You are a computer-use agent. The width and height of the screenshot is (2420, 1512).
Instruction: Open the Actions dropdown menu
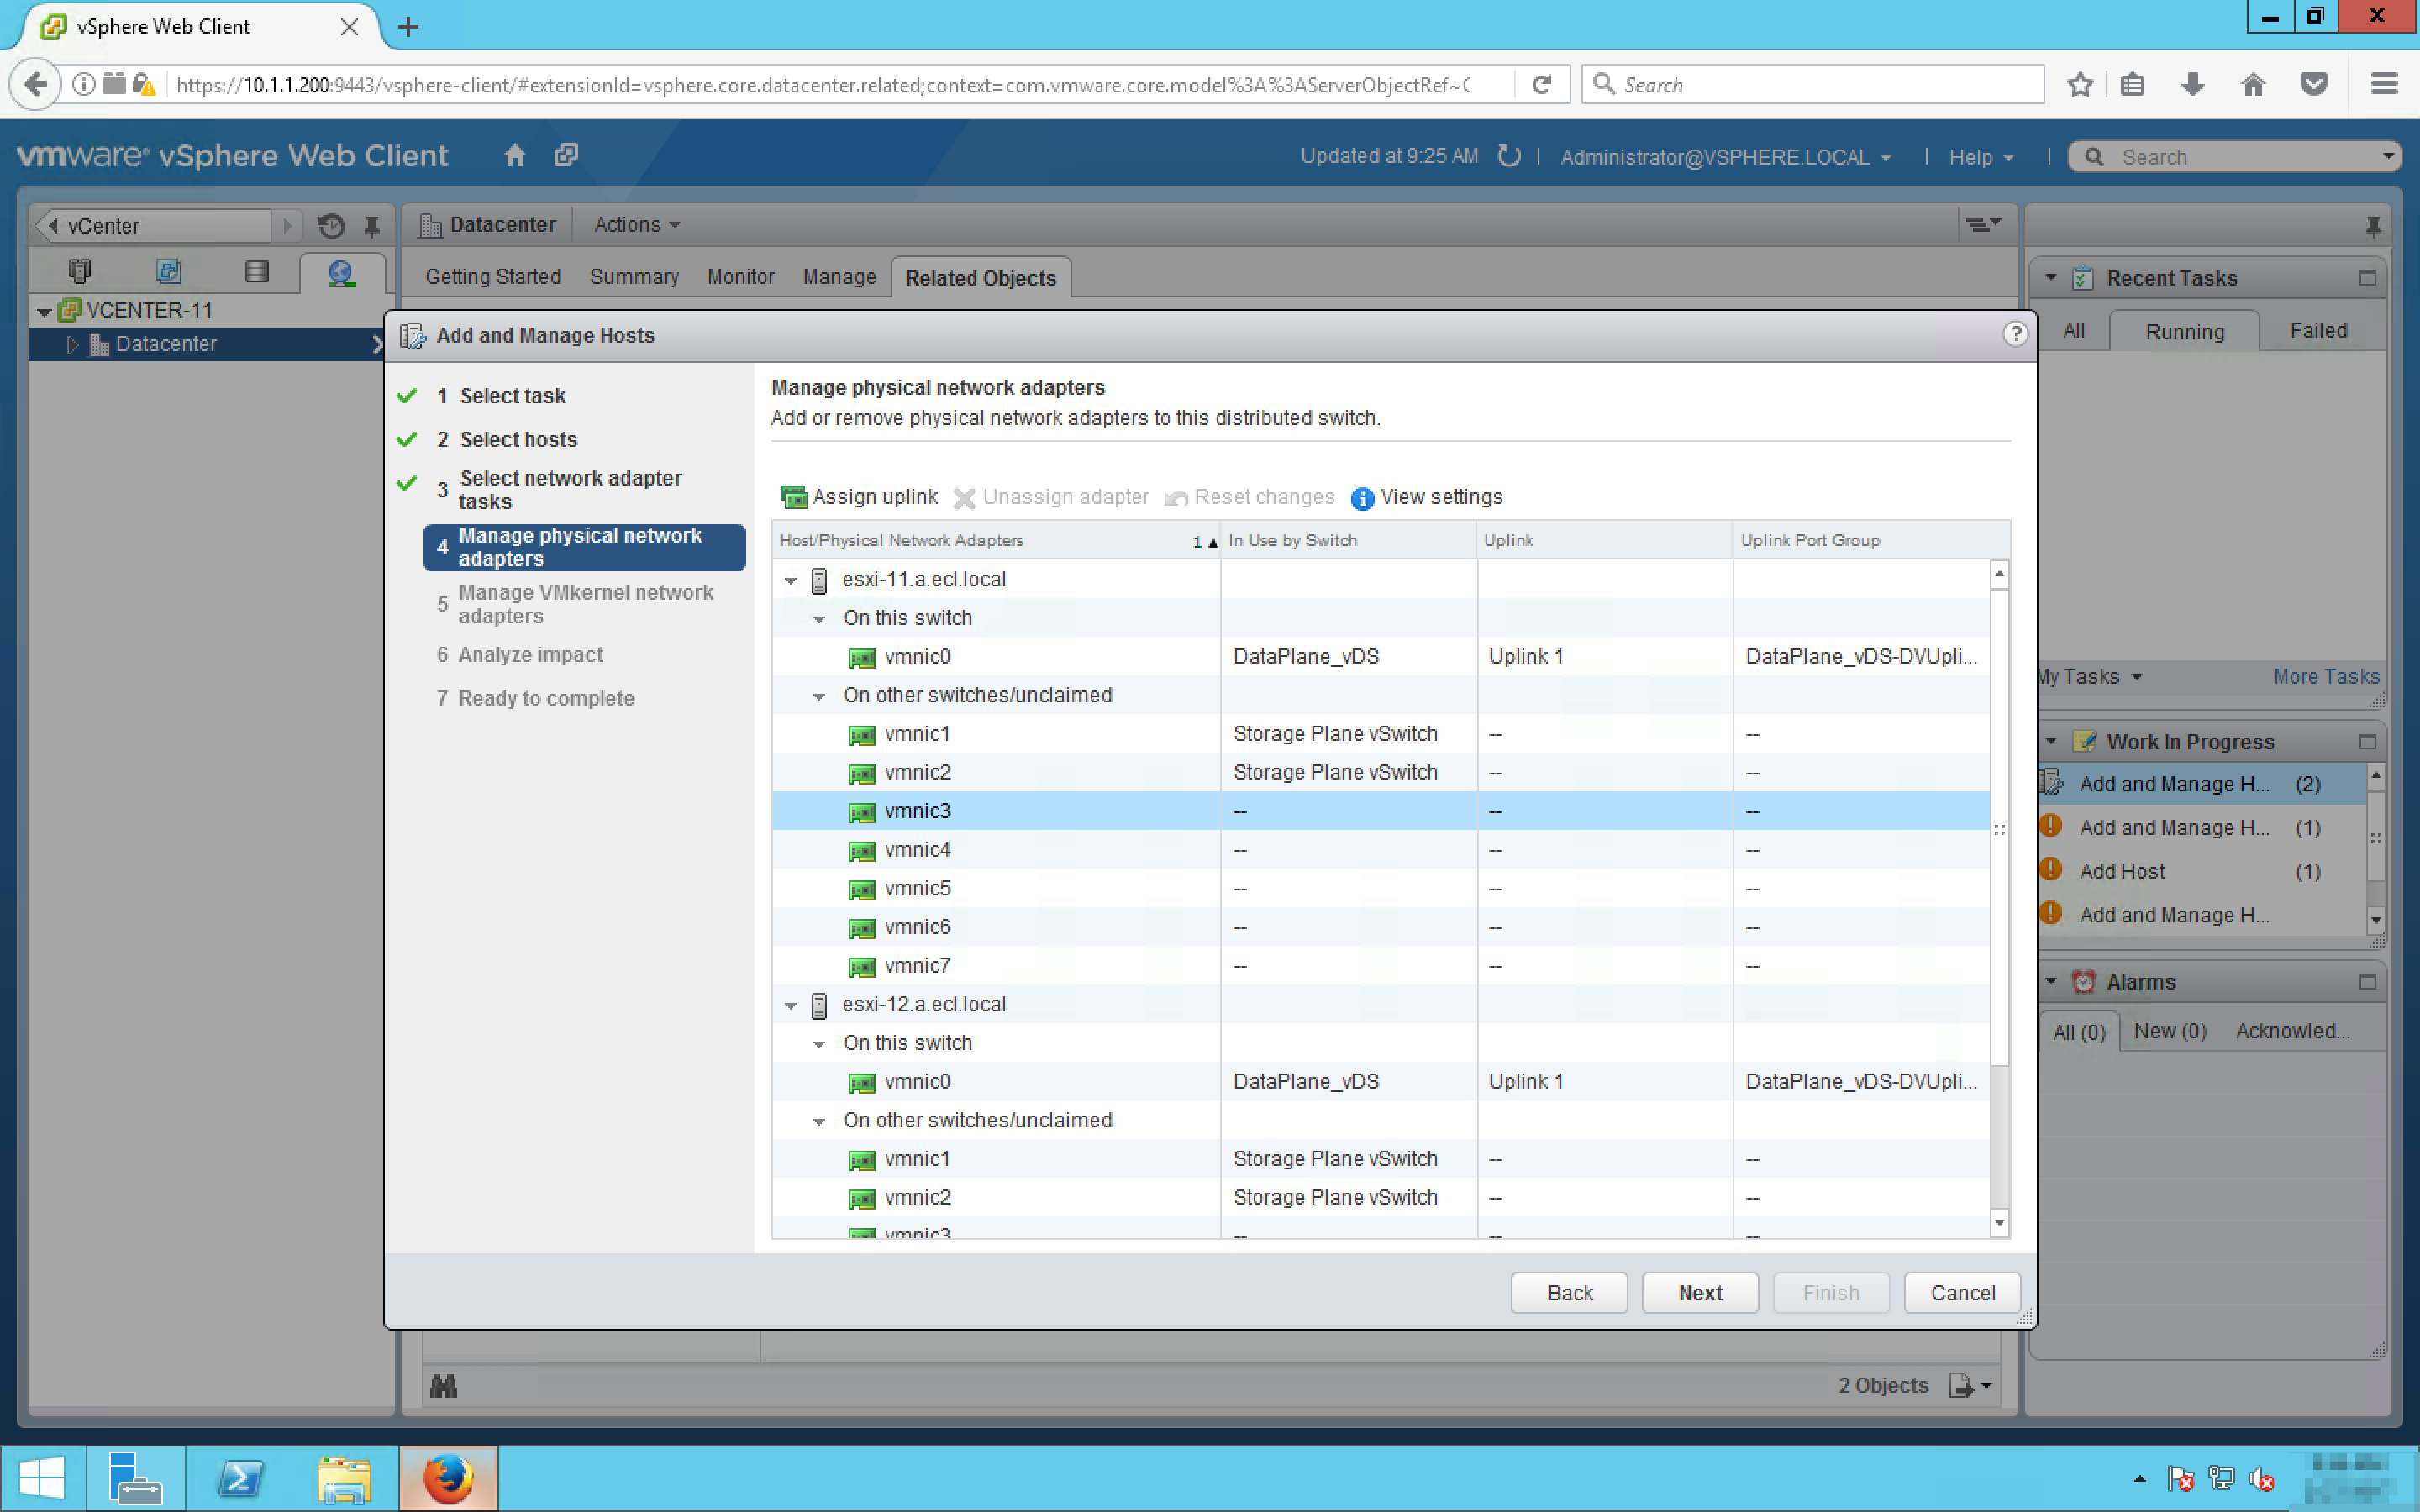[637, 225]
